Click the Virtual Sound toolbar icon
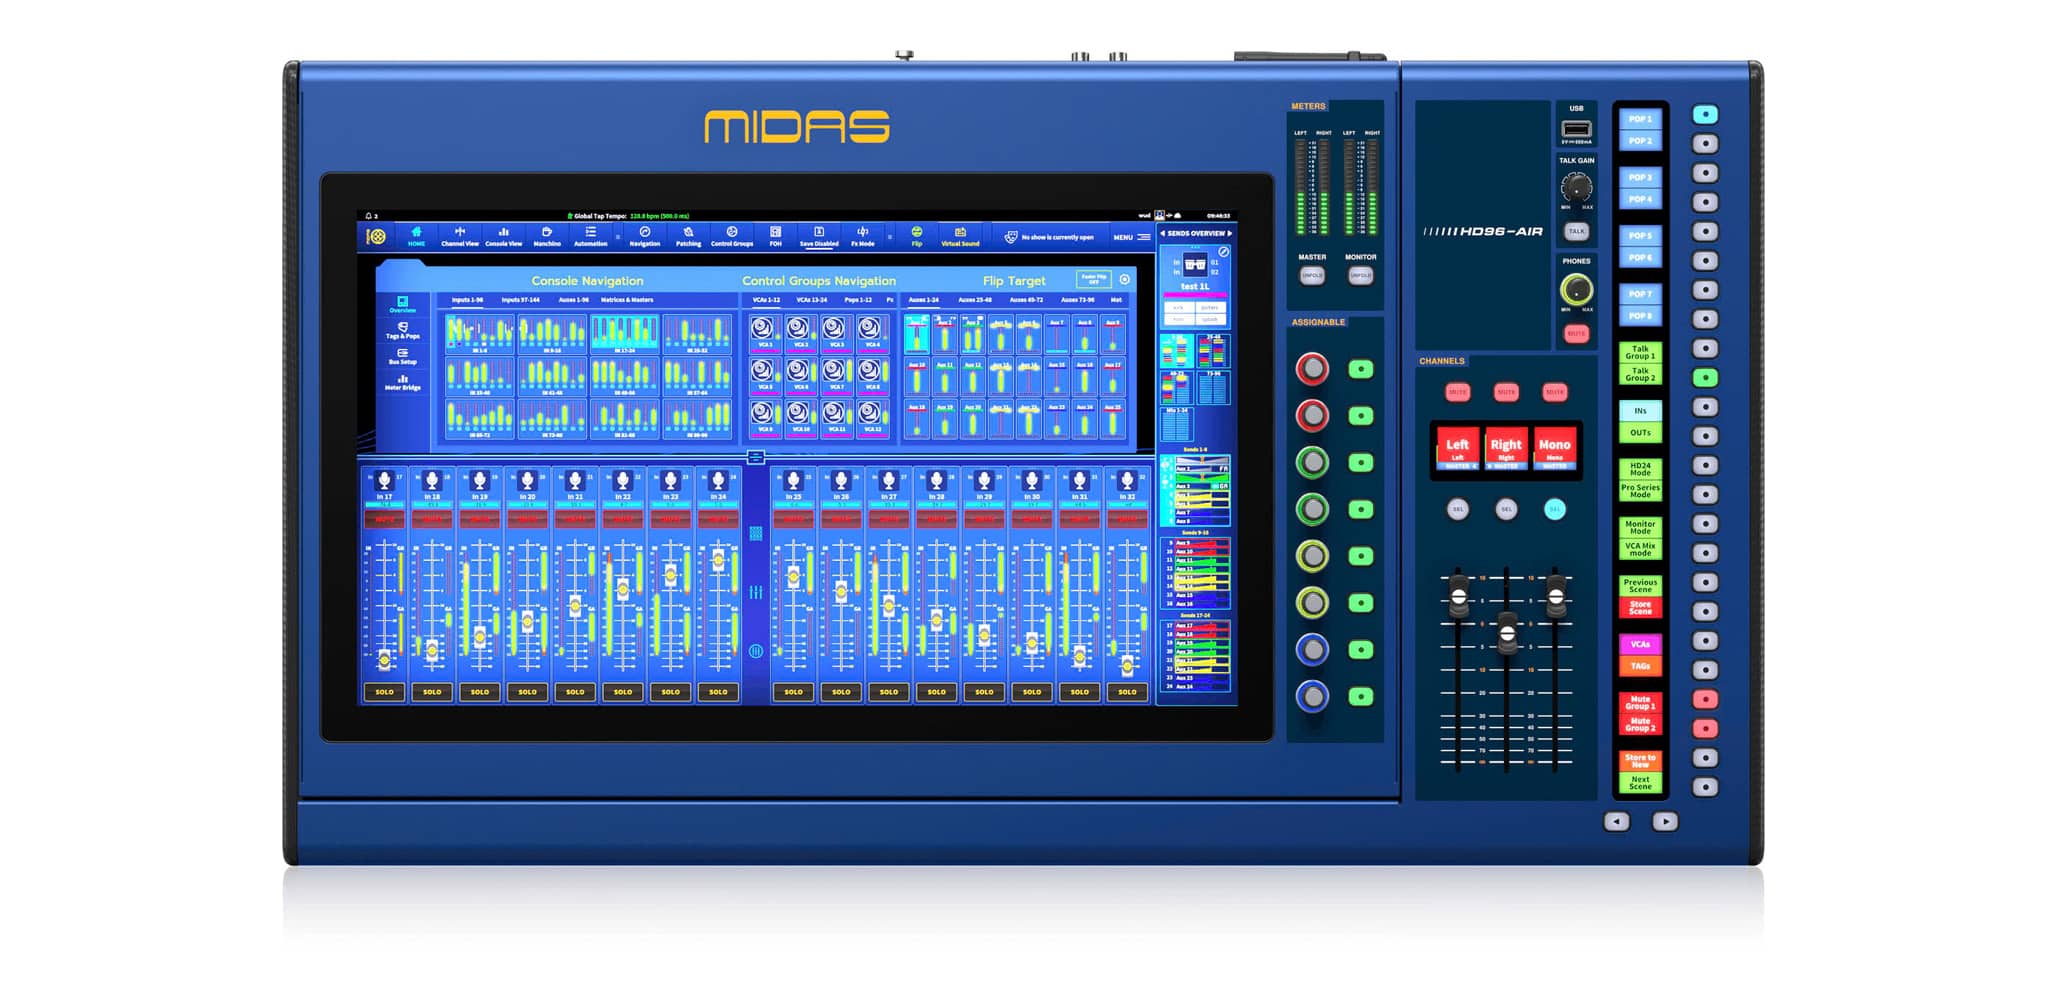 (960, 236)
